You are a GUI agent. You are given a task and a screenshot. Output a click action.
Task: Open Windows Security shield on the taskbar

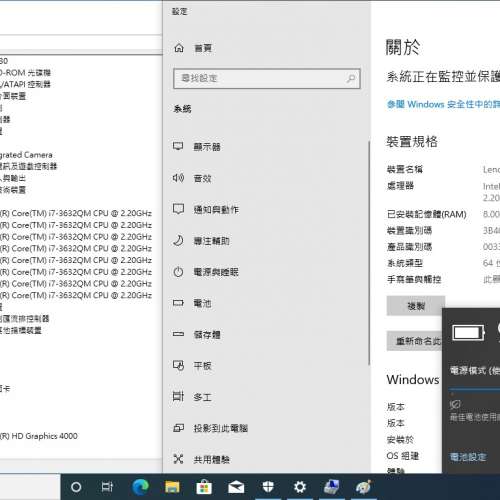click(268, 487)
